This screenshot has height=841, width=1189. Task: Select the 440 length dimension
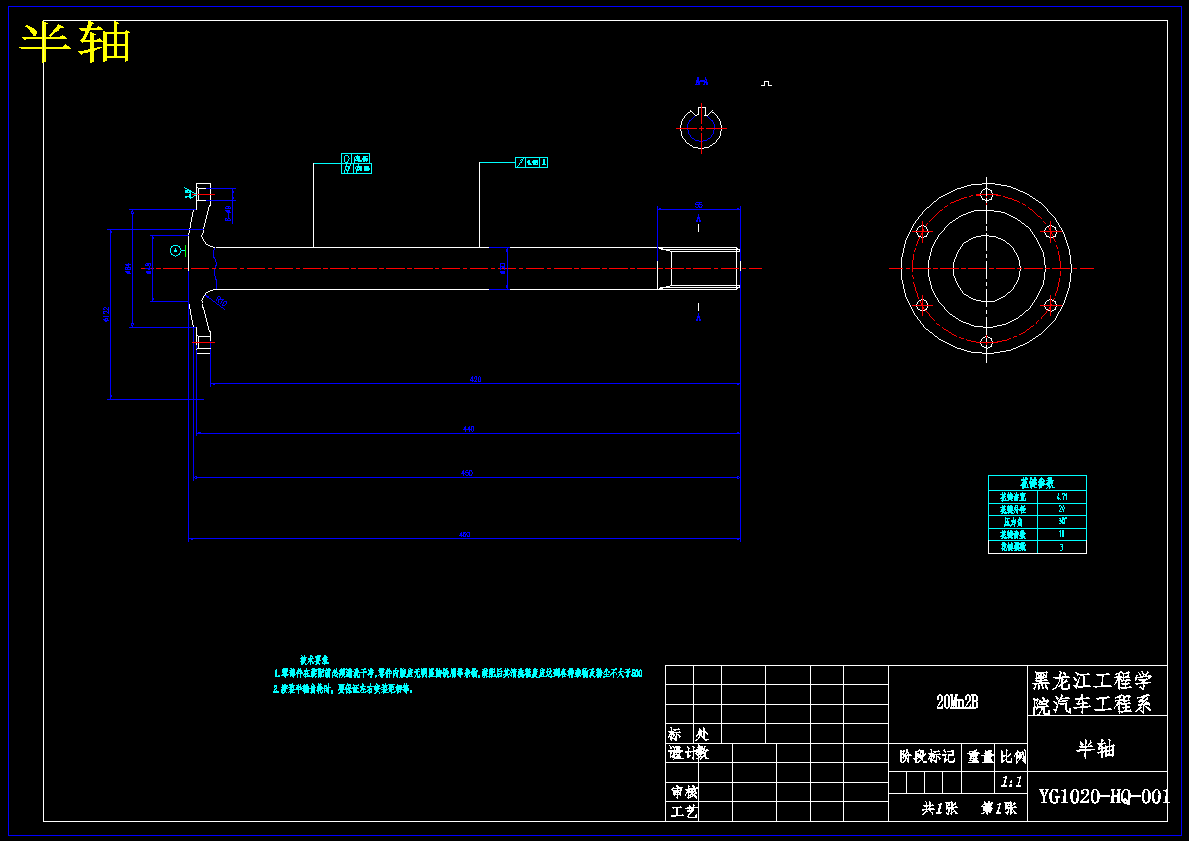(x=469, y=429)
